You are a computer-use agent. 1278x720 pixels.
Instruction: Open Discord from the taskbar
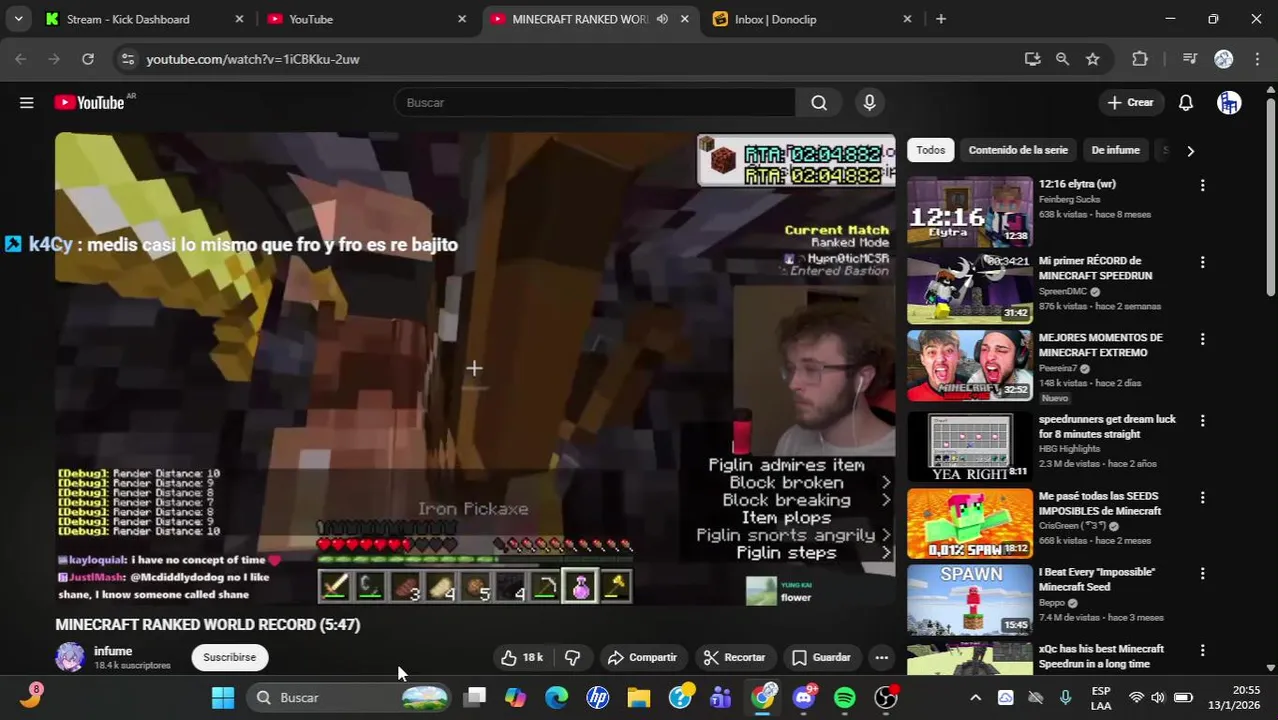click(x=804, y=697)
